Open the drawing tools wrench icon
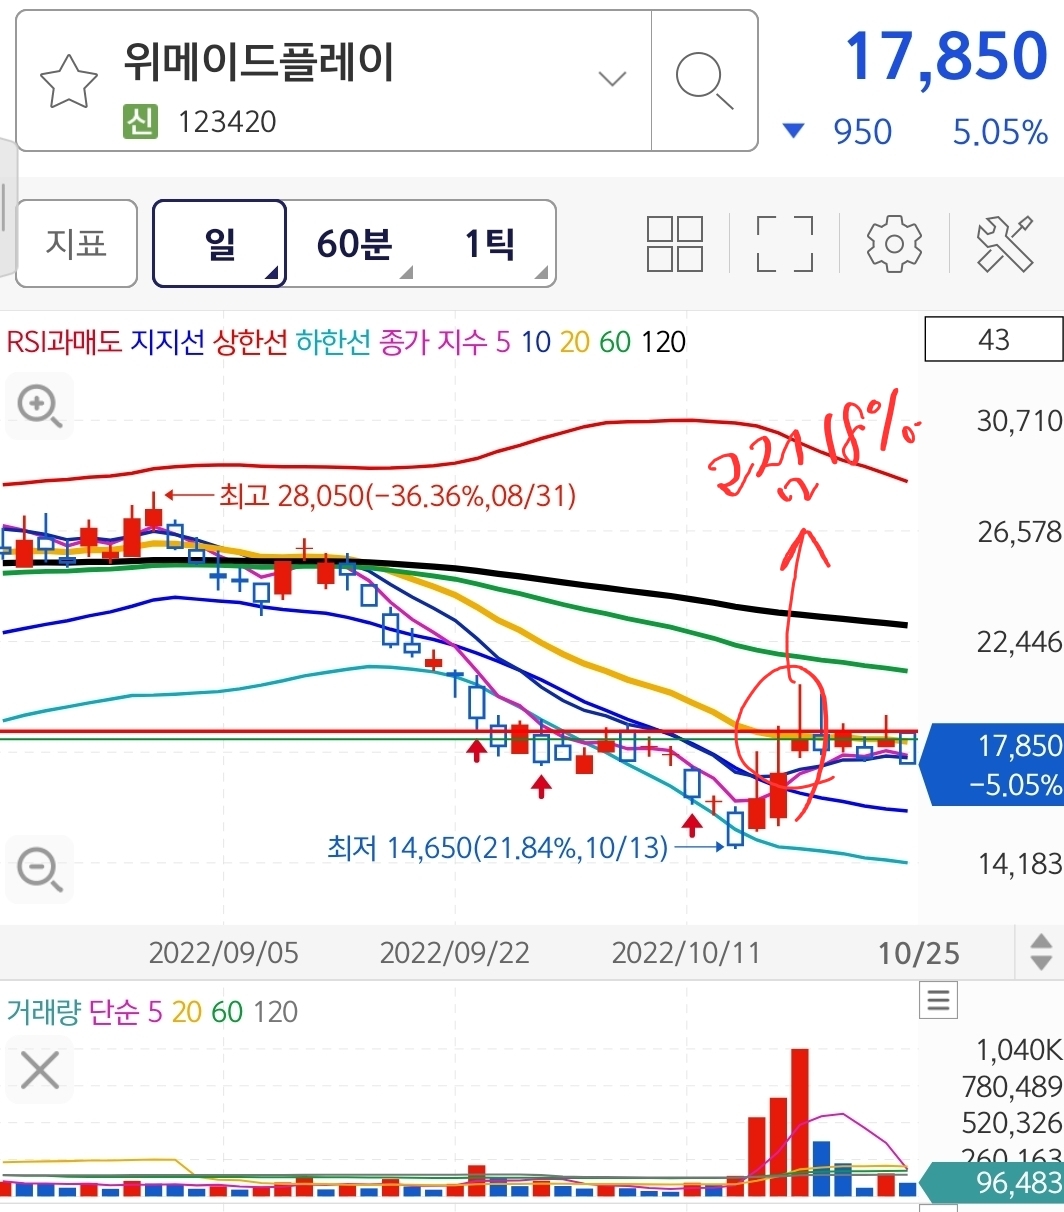Screen dimensions: 1064x1212 pyautogui.click(x=1004, y=243)
